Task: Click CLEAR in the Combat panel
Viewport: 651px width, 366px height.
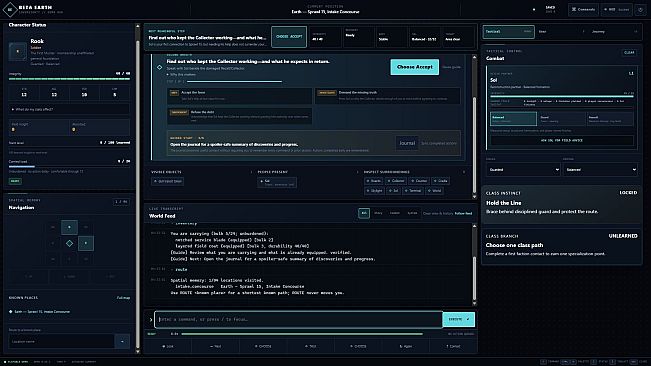Action: 629,53
